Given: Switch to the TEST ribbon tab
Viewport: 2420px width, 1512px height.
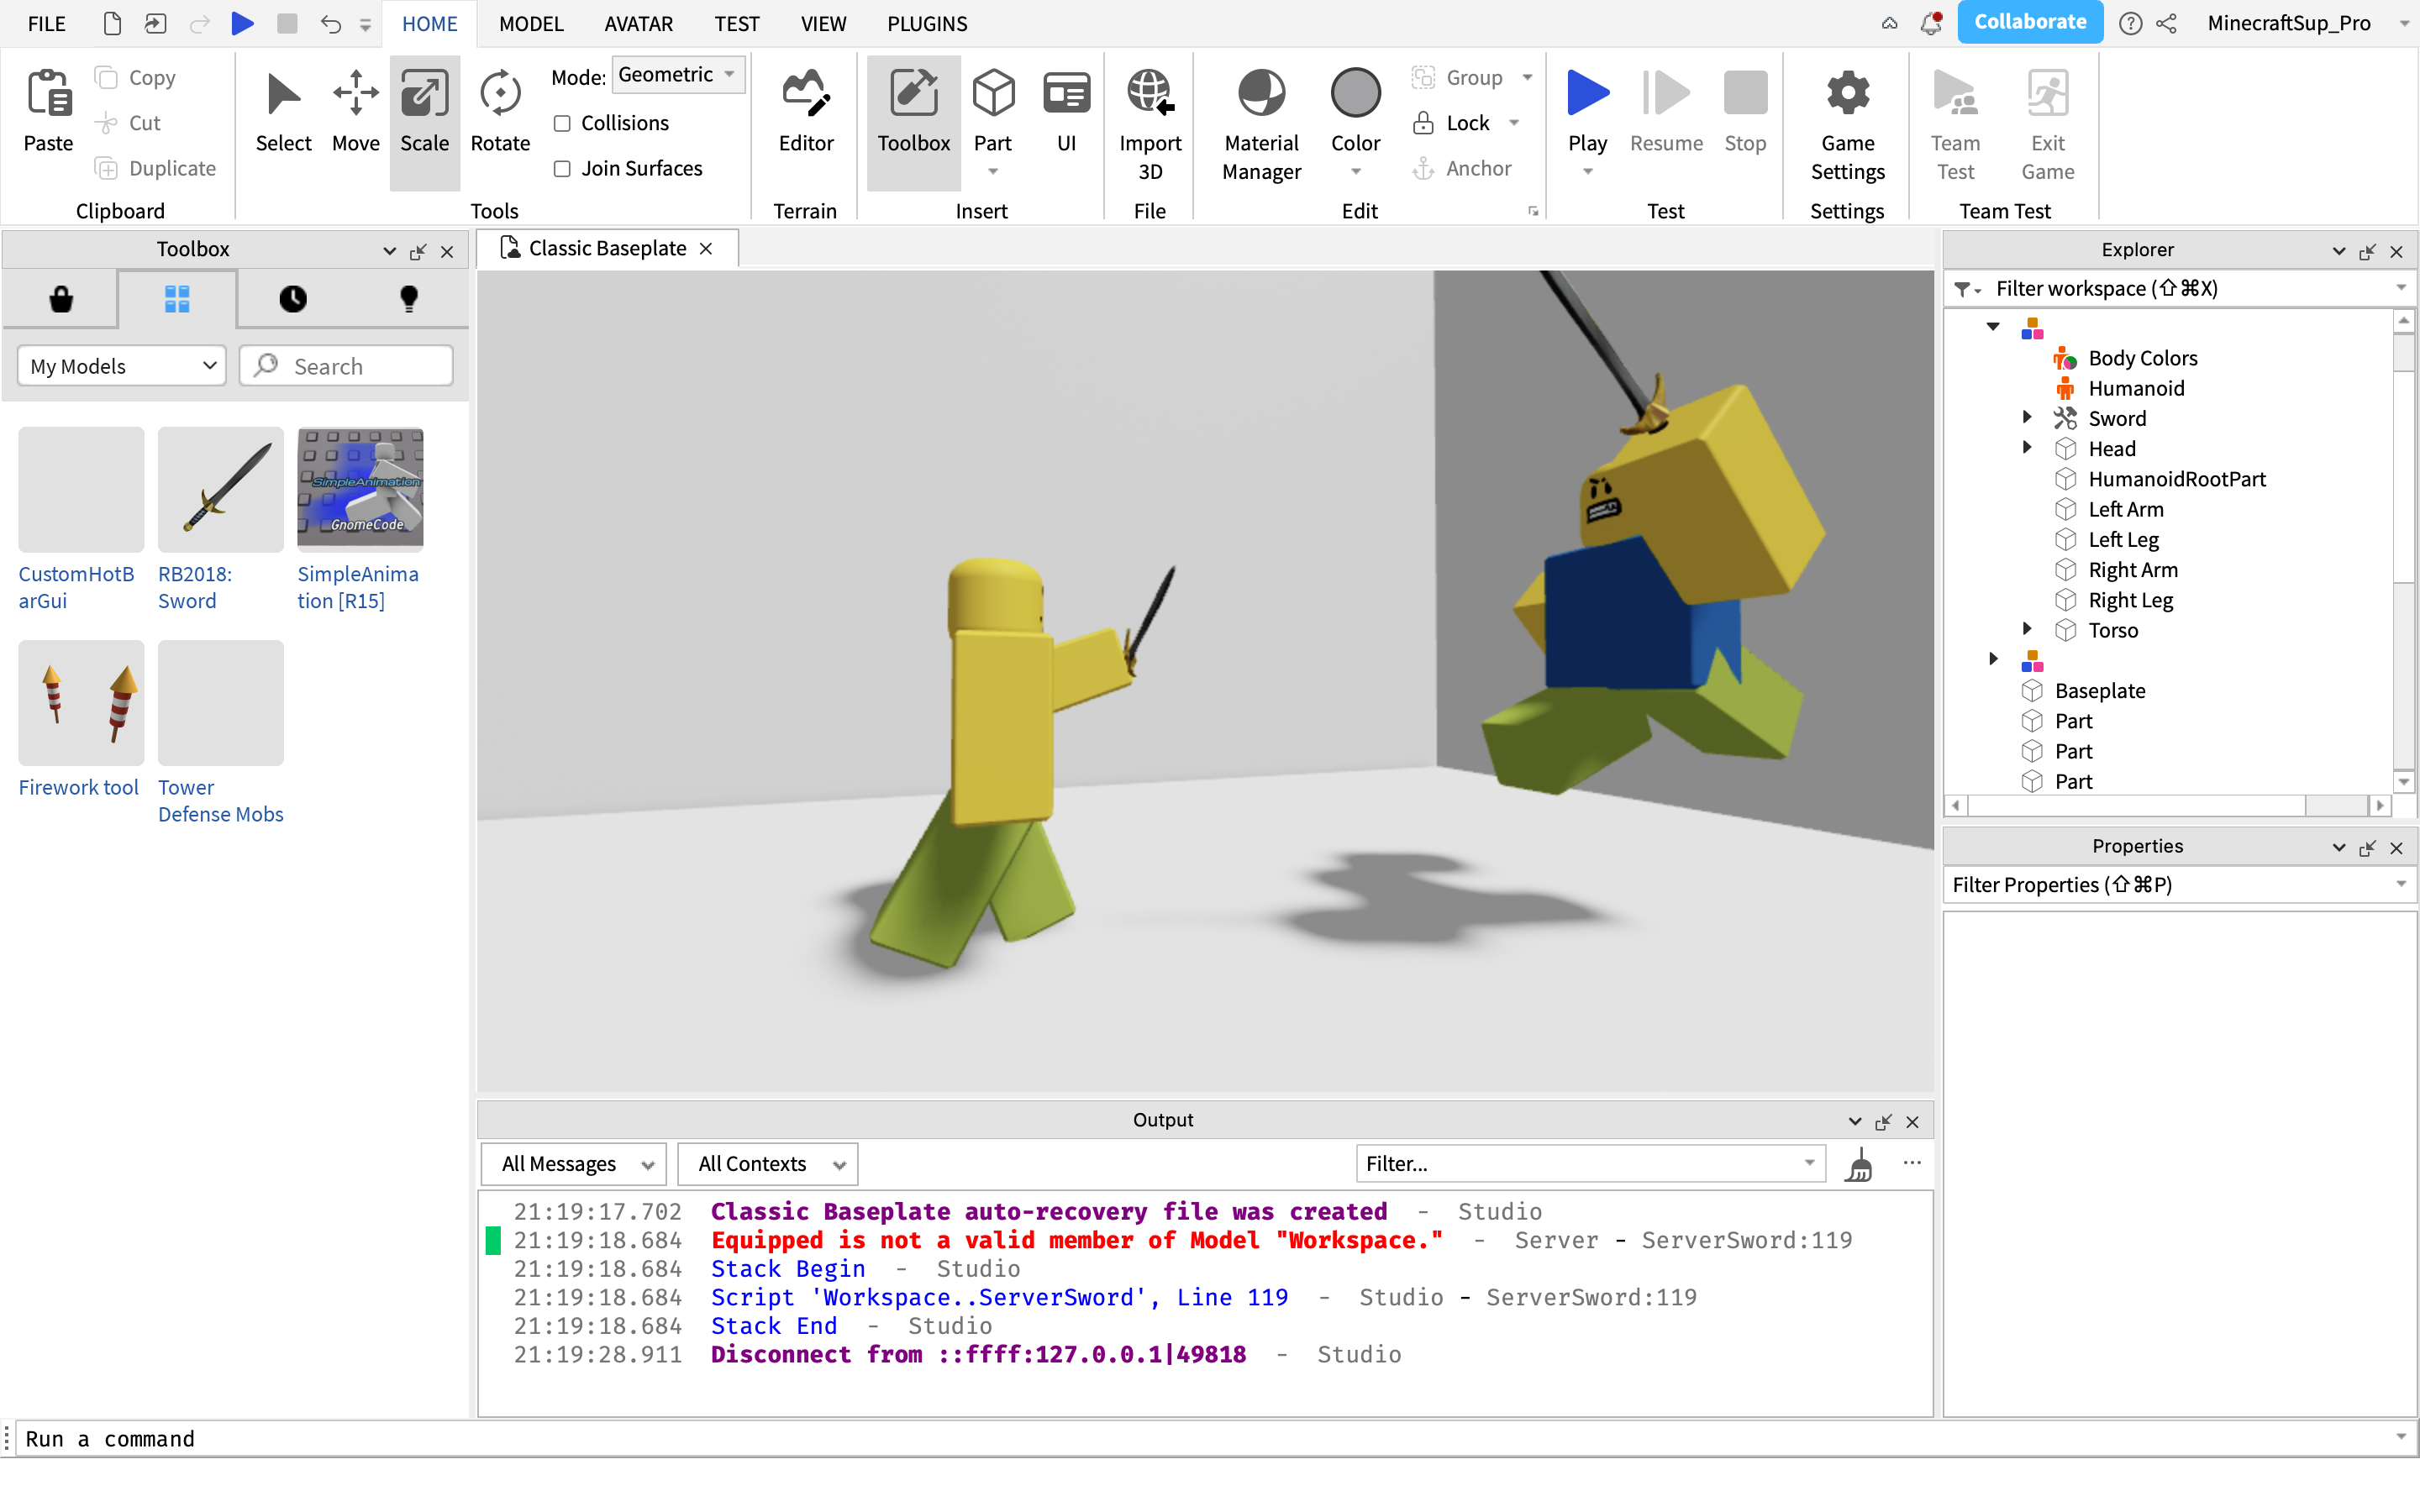Looking at the screenshot, I should [736, 23].
